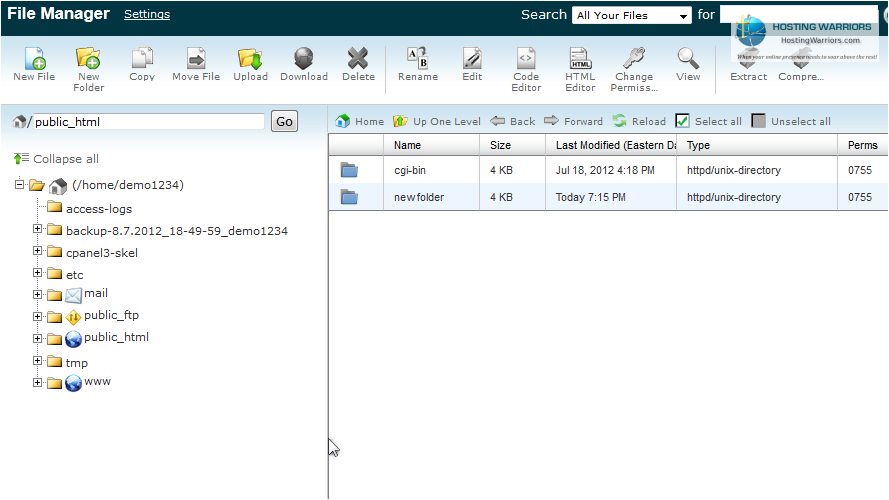Click 'Jul 18, 2012 4:18 PM' date cell
This screenshot has height=500, width=889.
605,170
